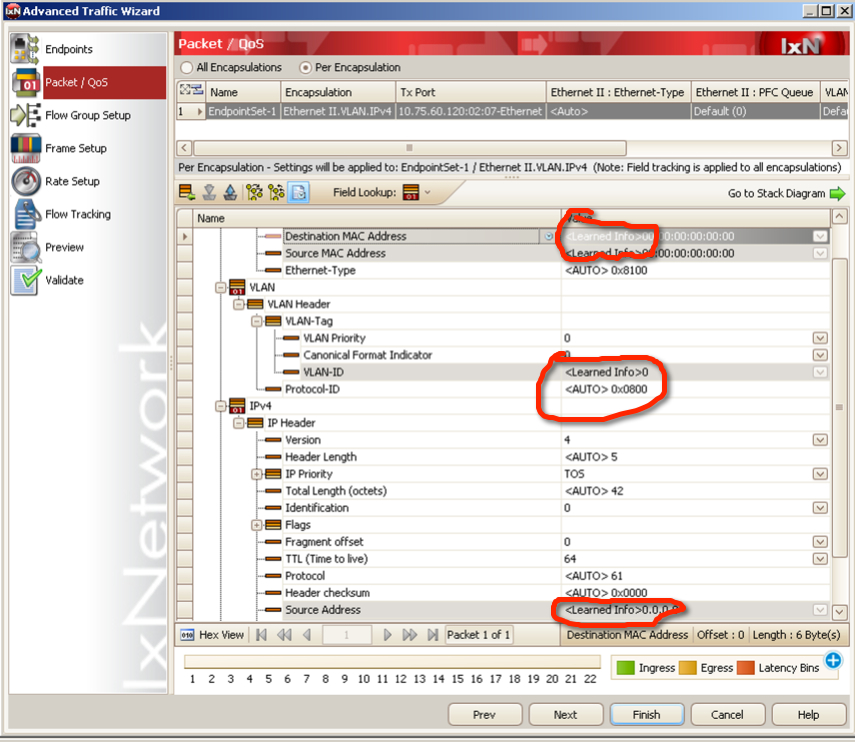Open the Fragment offset value dropdown

[x=820, y=542]
